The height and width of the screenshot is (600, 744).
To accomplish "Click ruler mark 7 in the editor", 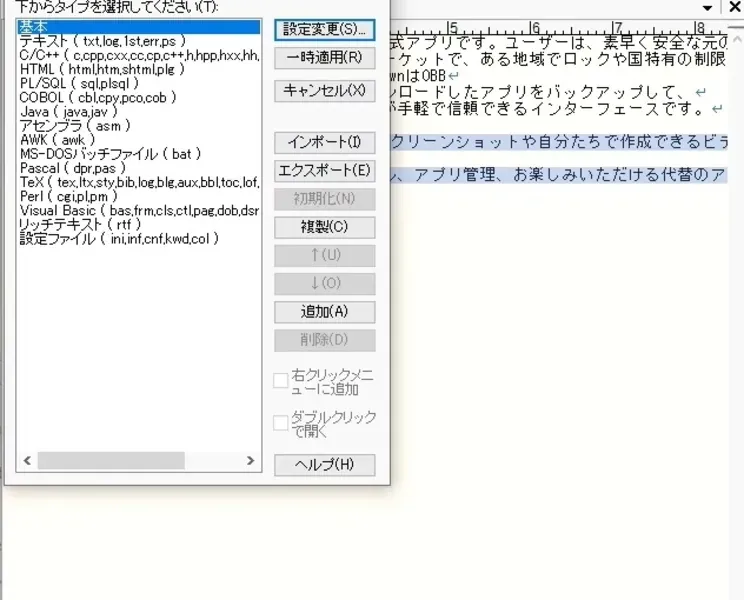I will pyautogui.click(x=617, y=28).
